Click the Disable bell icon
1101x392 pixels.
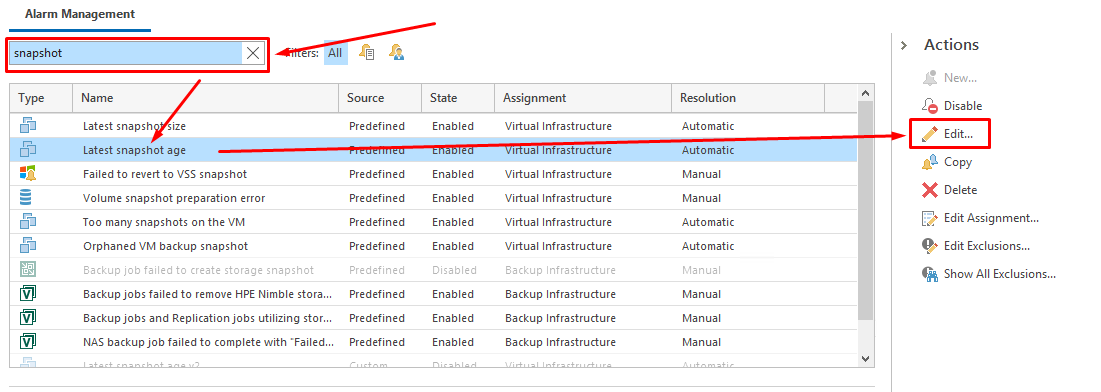pos(930,105)
